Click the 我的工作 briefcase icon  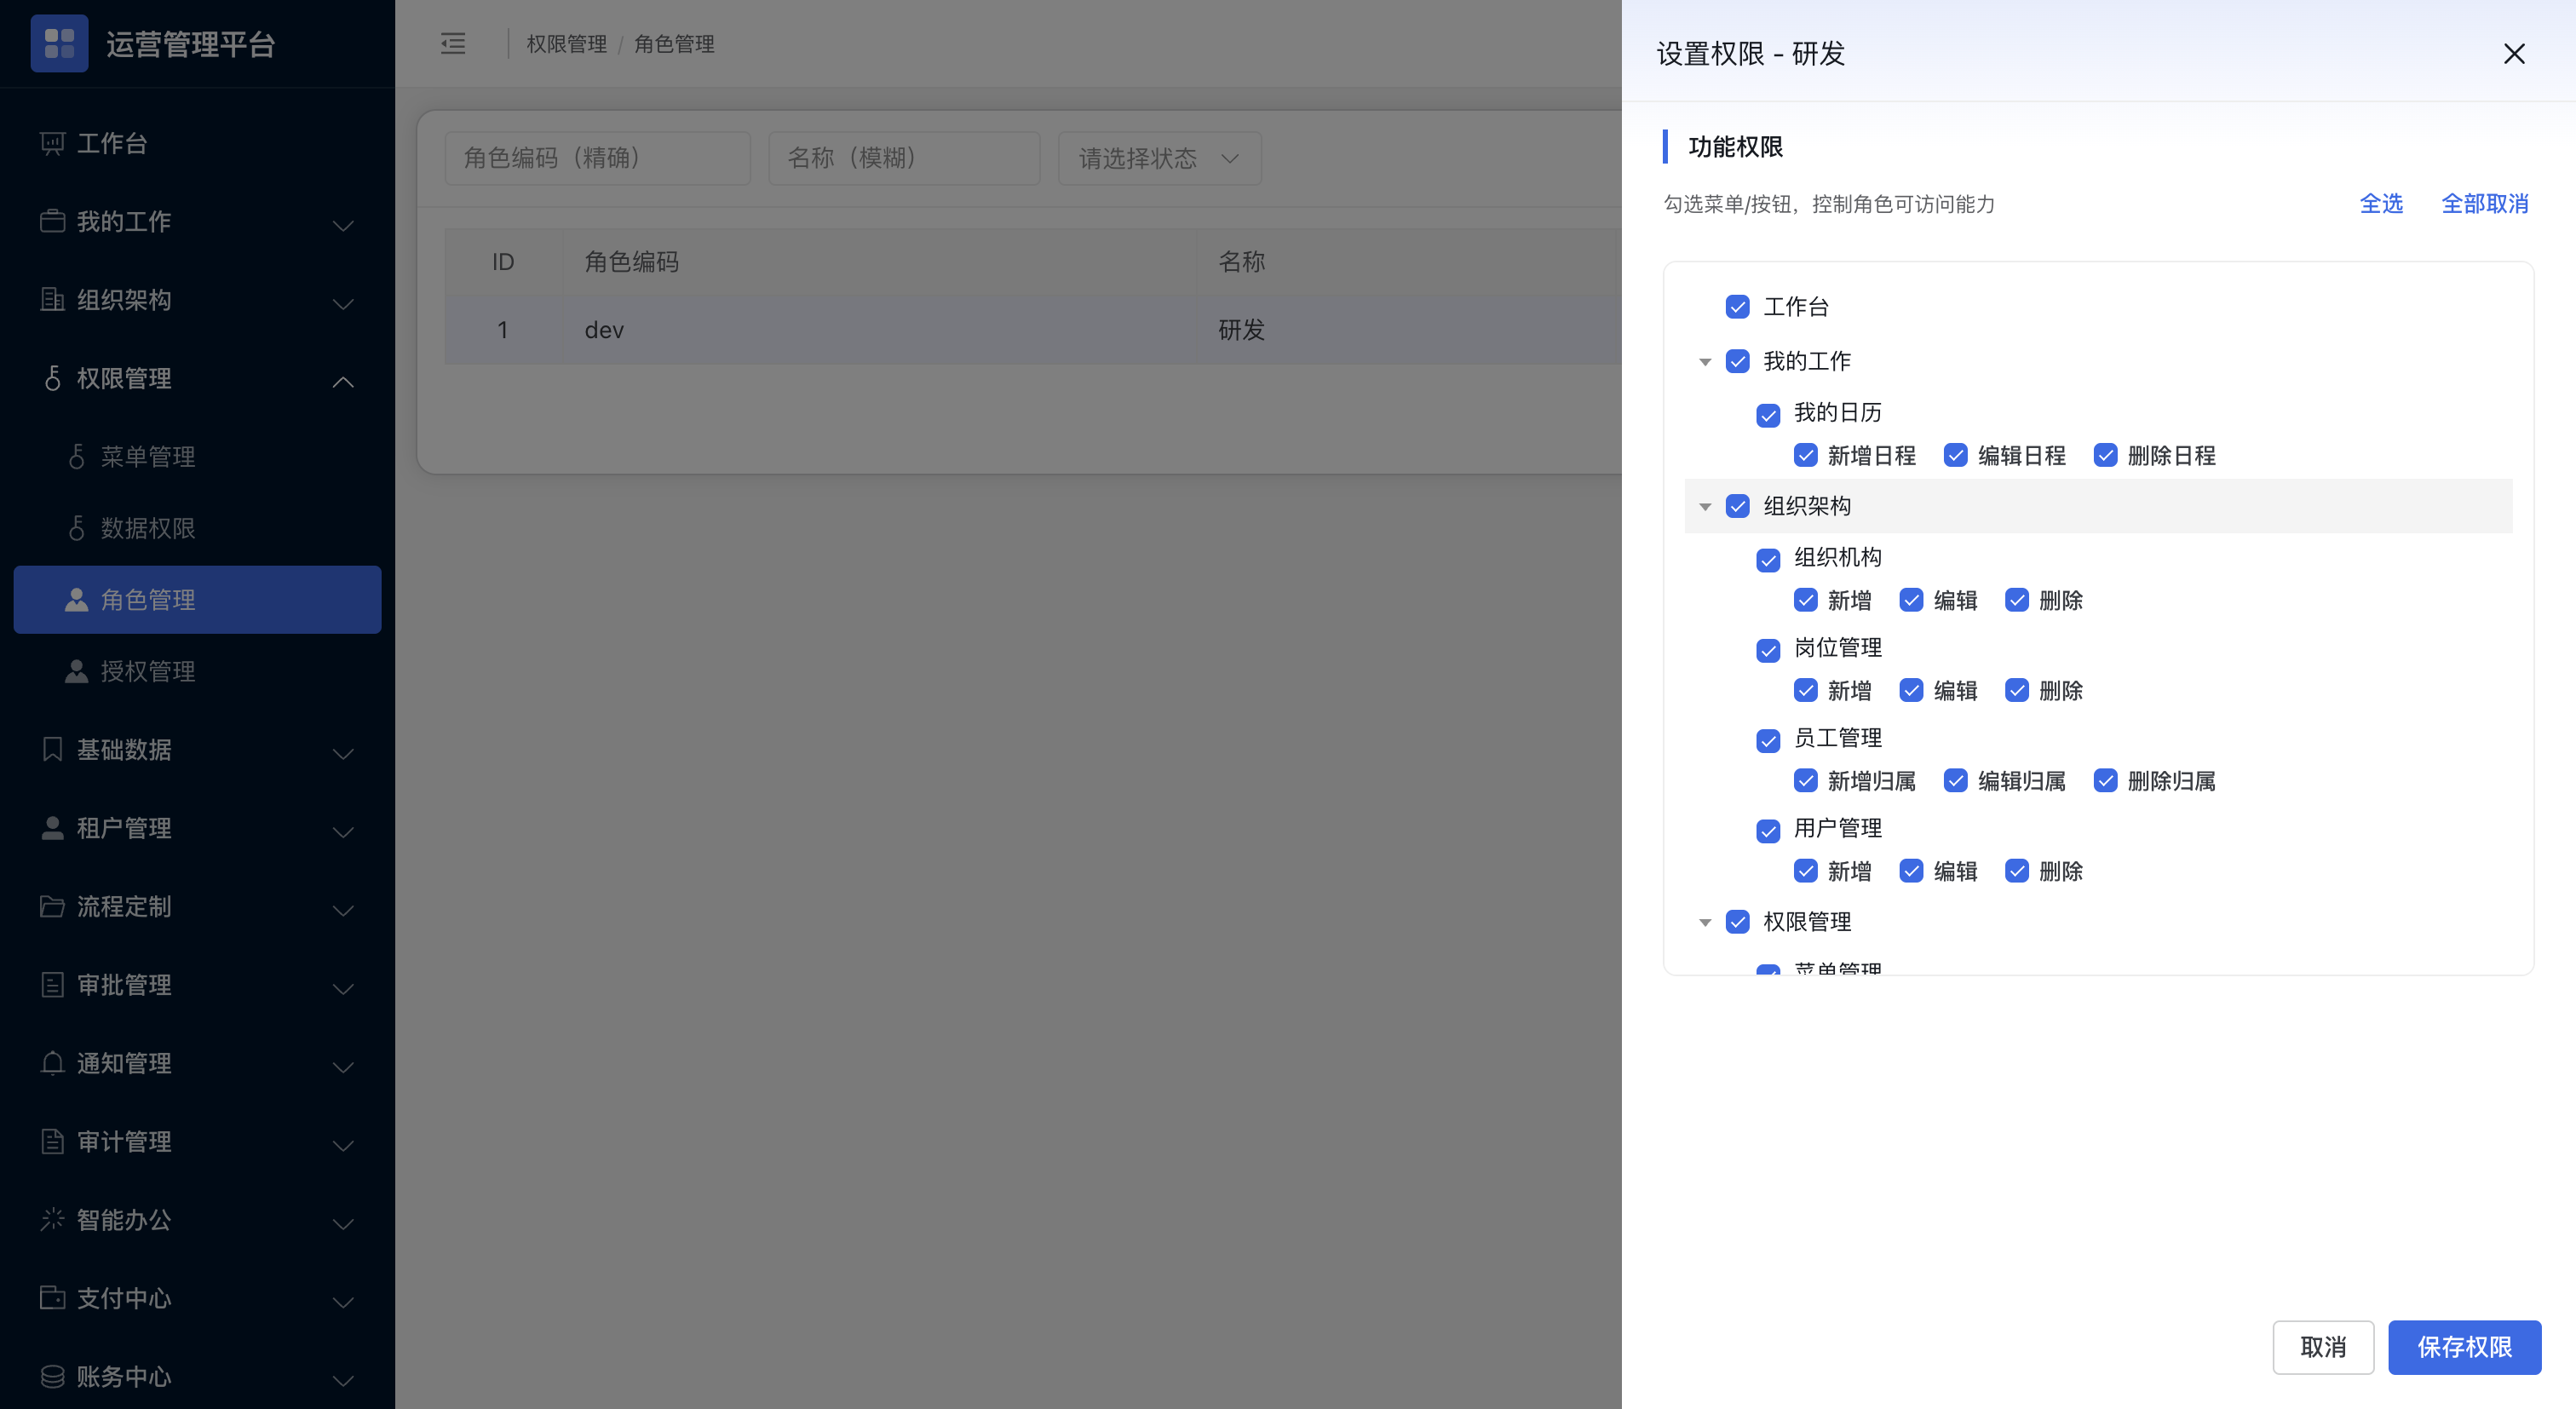pyautogui.click(x=52, y=221)
